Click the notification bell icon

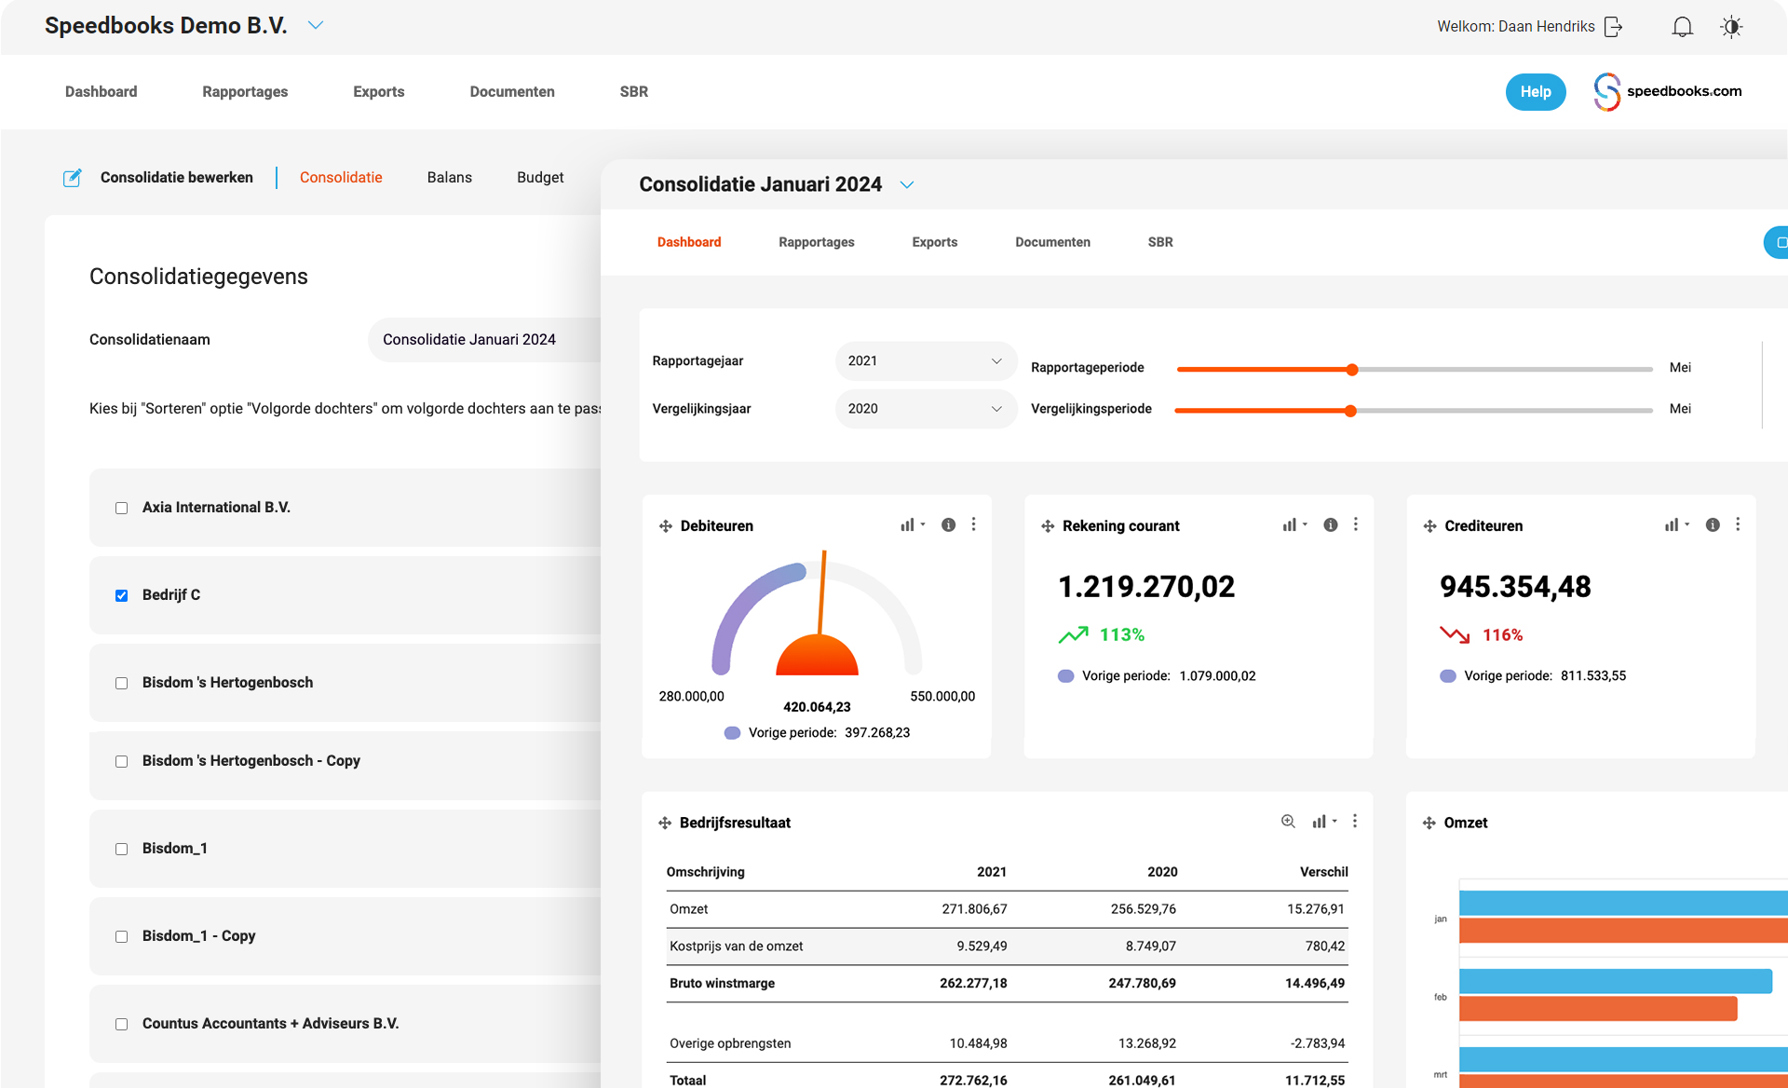[x=1682, y=27]
